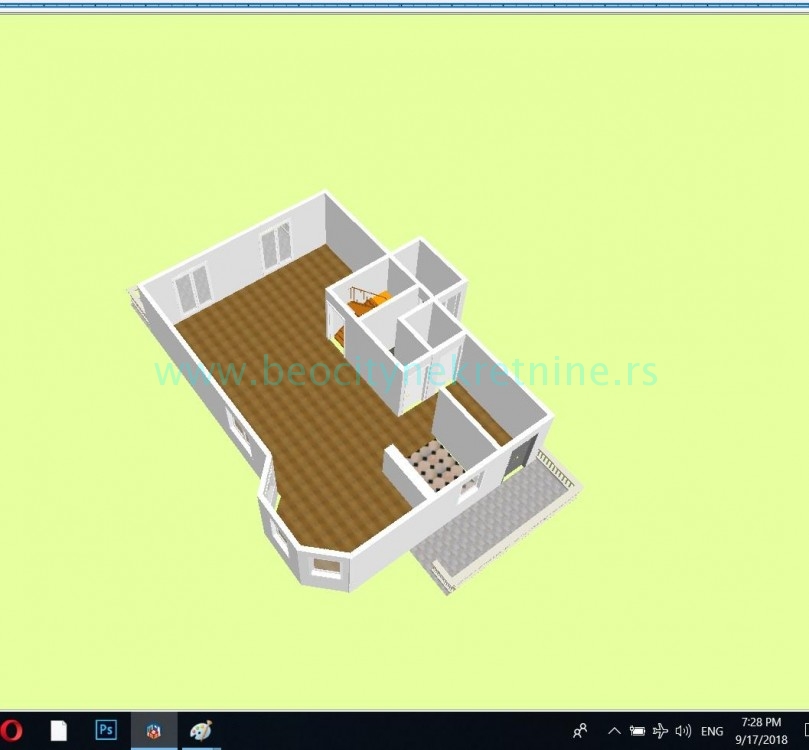The width and height of the screenshot is (809, 750).
Task: Click the People icon in the system tray
Action: (583, 731)
